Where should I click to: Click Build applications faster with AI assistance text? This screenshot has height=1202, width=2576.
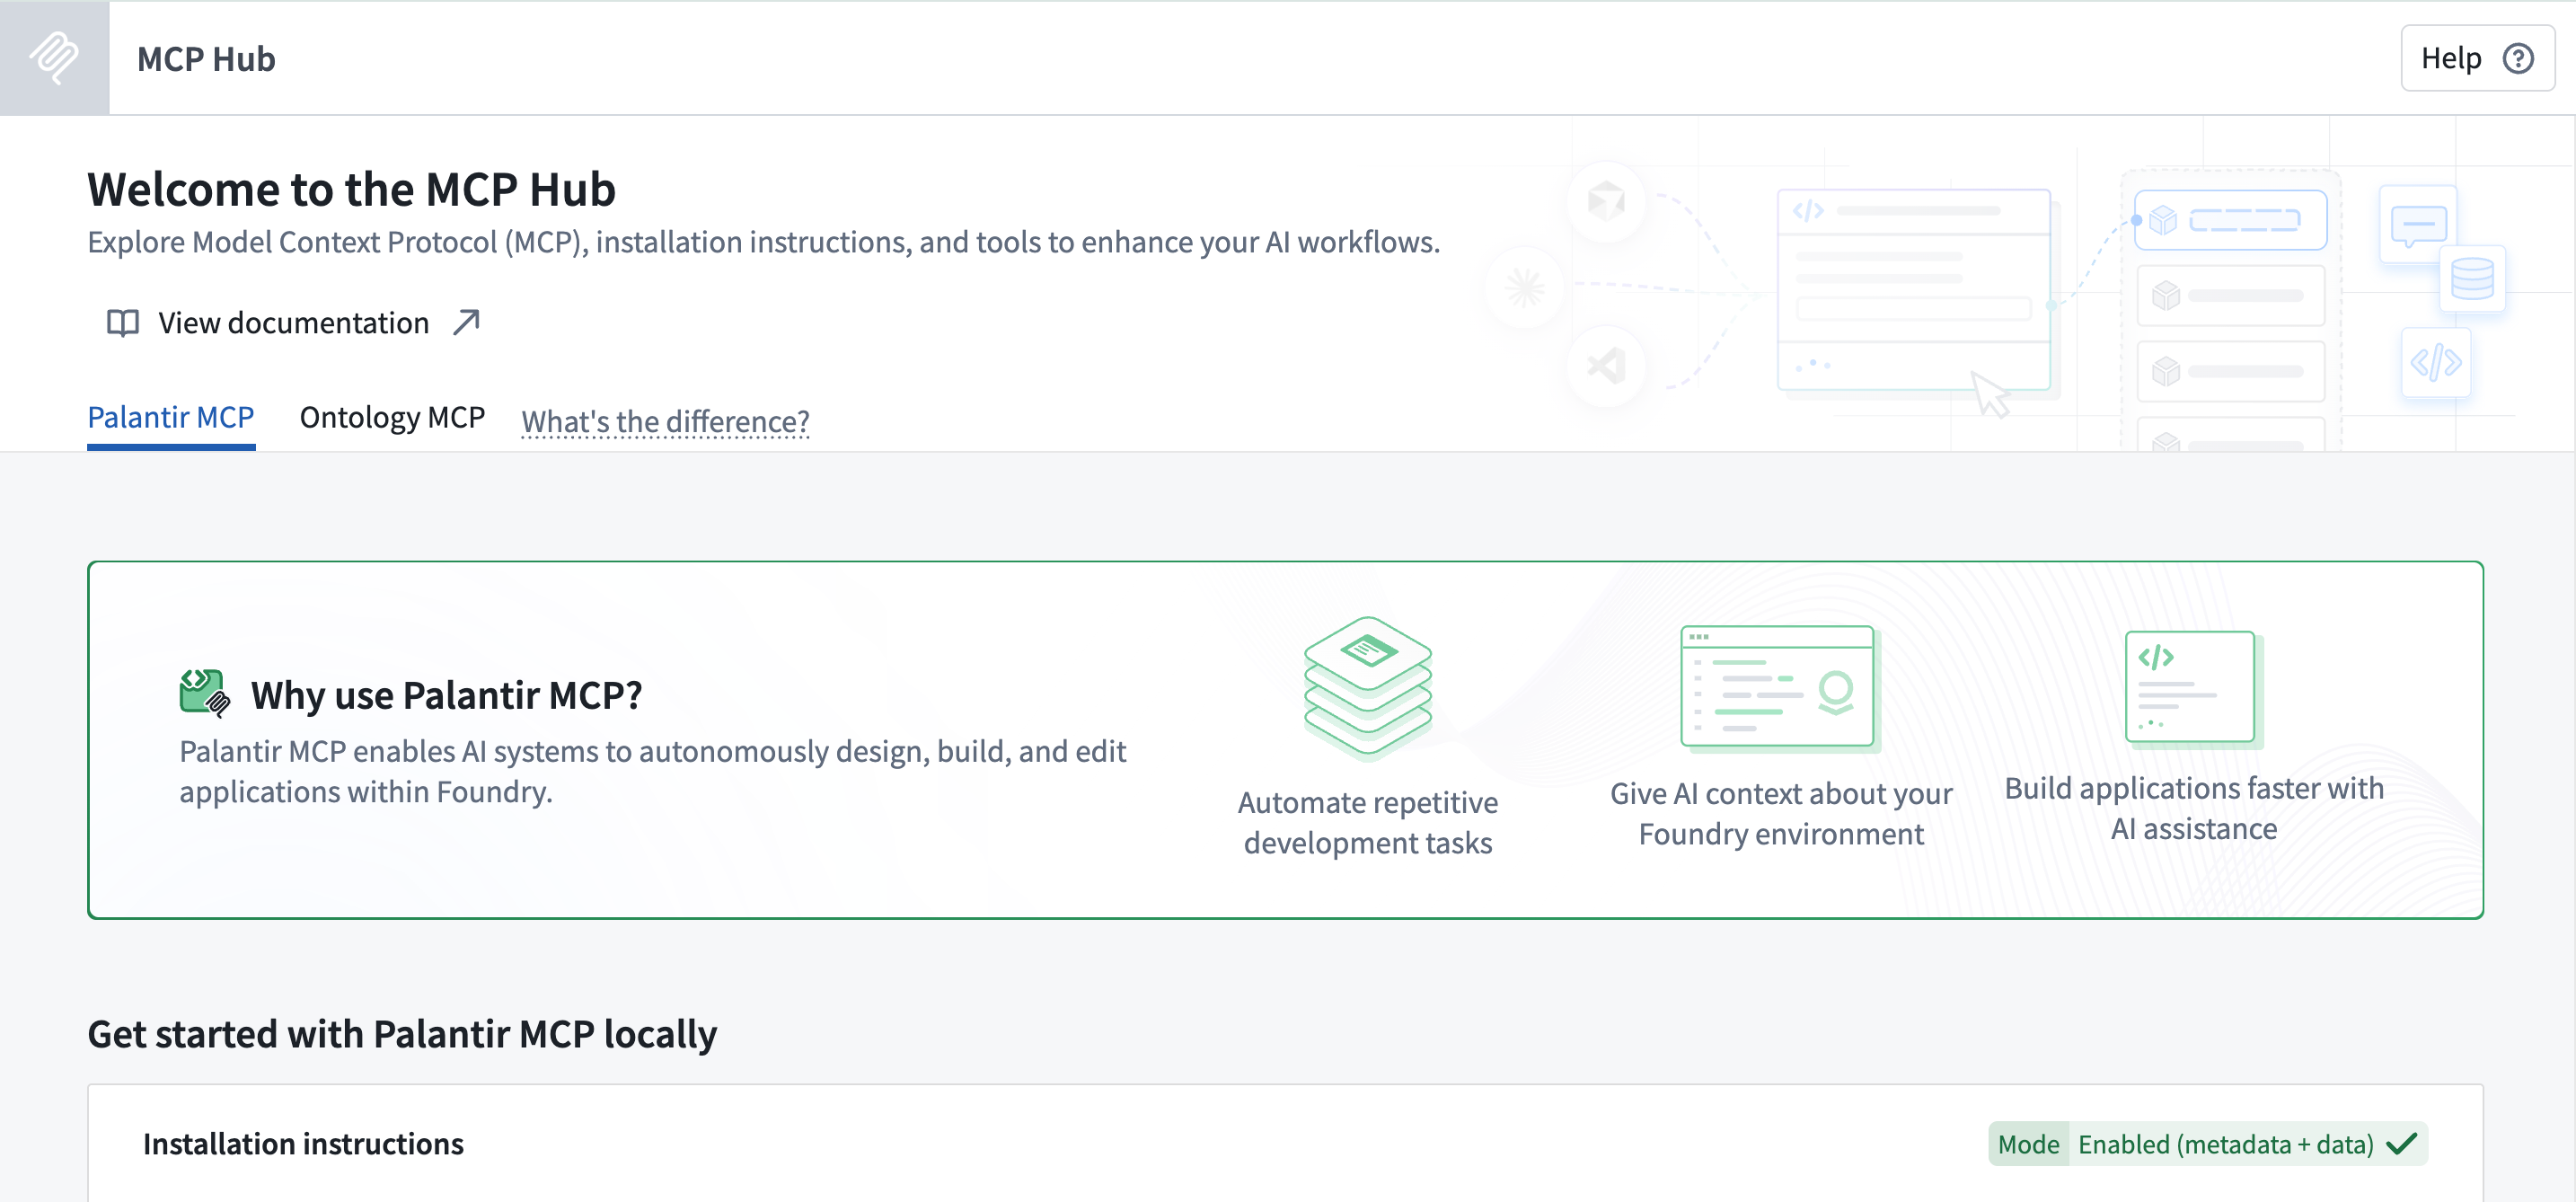2193,808
